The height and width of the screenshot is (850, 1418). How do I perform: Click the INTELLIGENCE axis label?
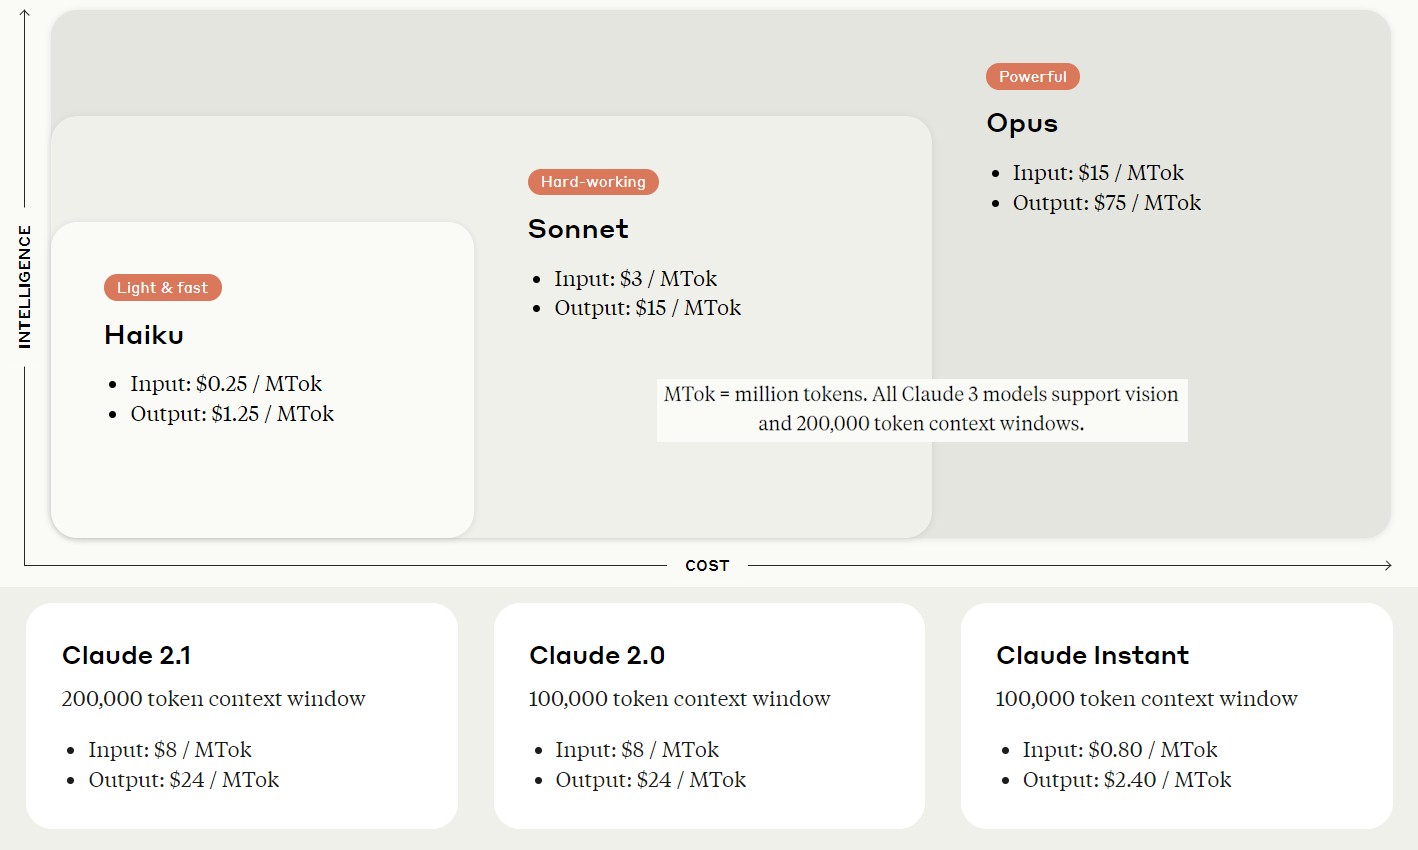pyautogui.click(x=25, y=287)
